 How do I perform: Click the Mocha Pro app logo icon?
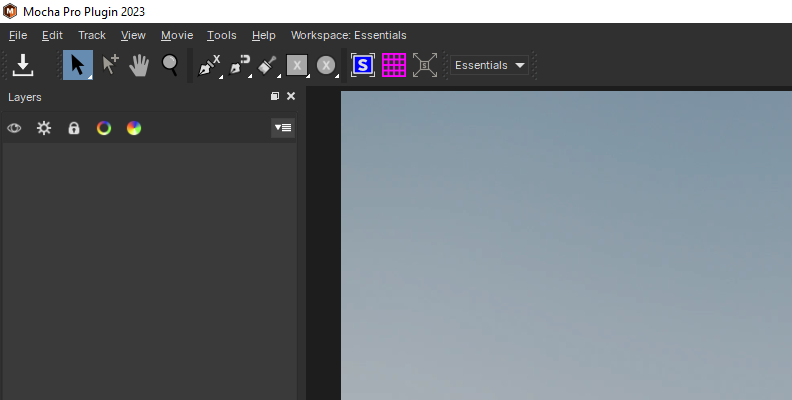(10, 11)
